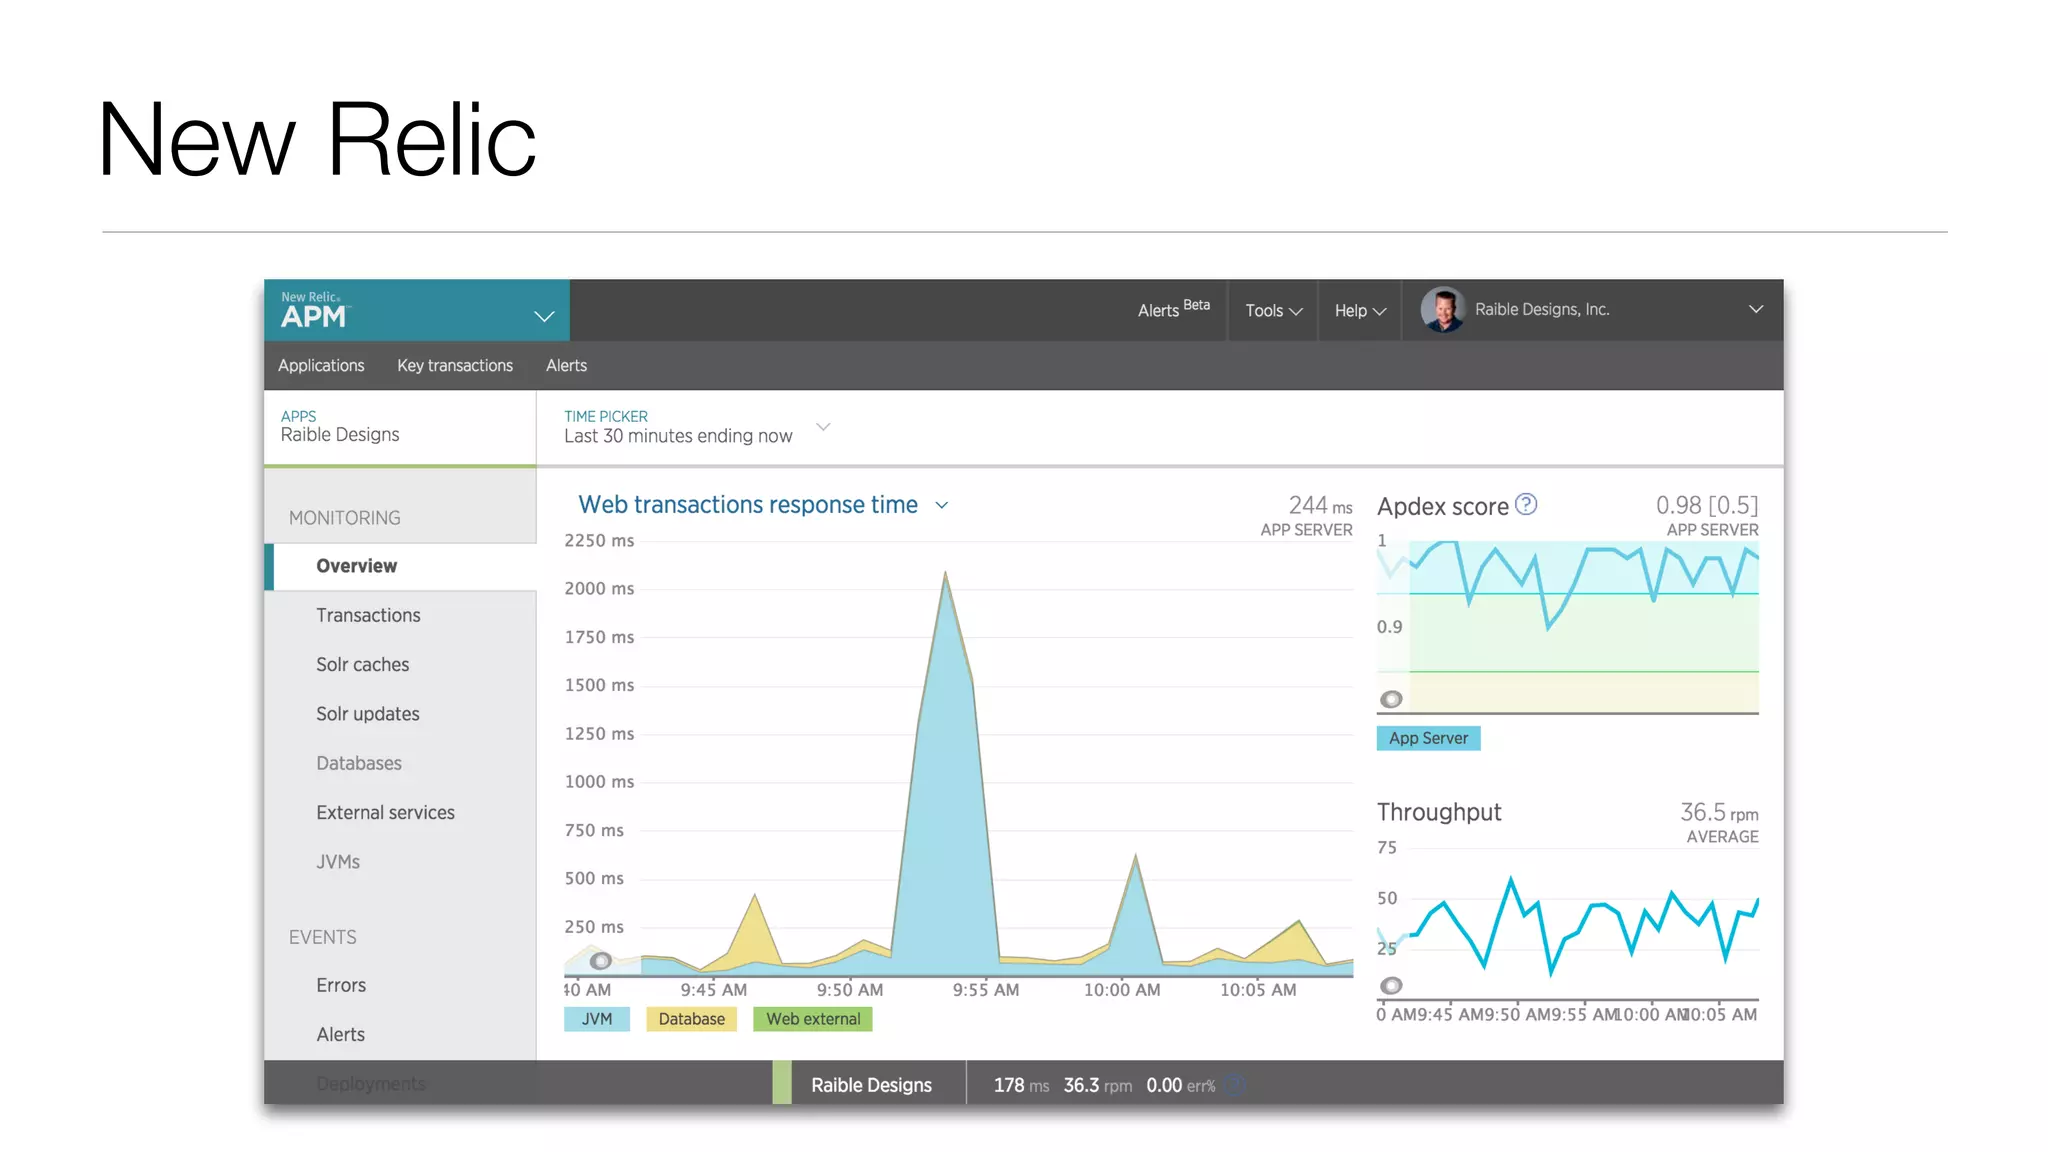Click the Throughput chart handle icon

(x=1391, y=985)
